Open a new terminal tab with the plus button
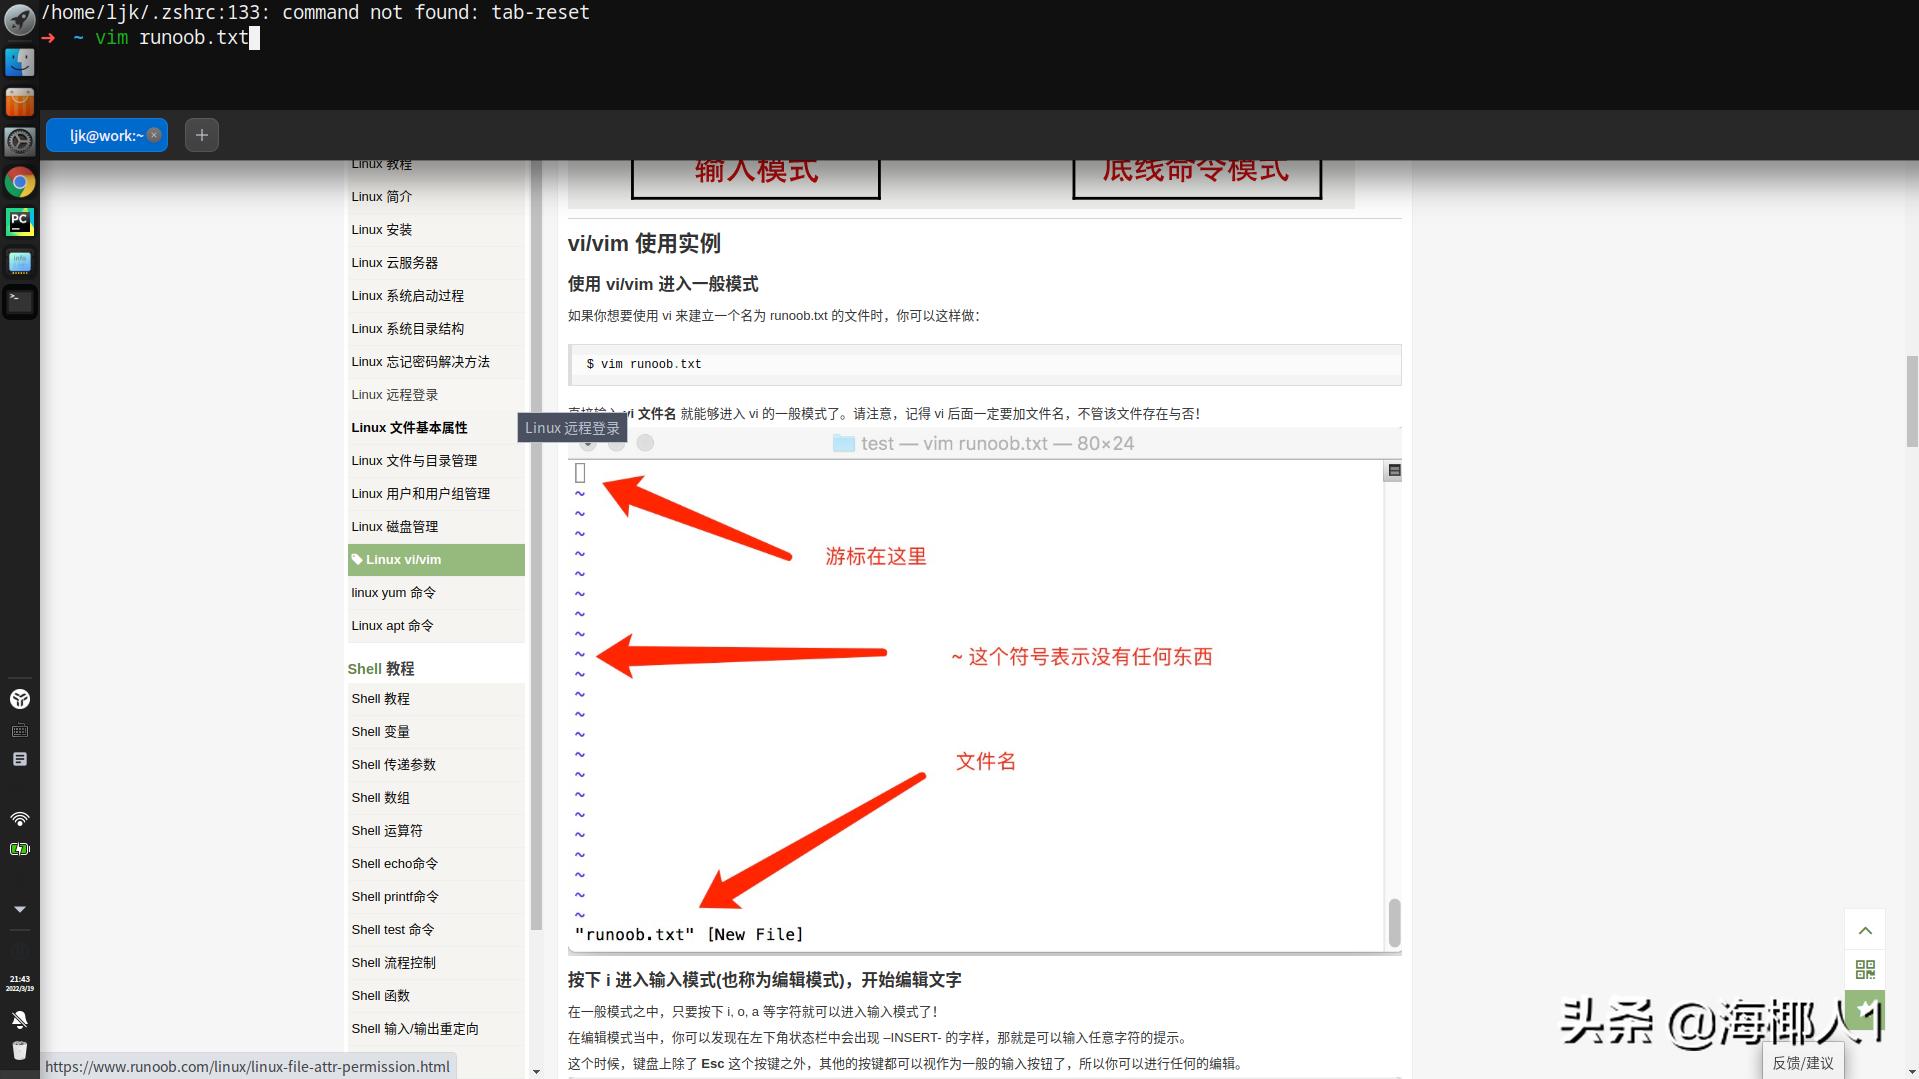Viewport: 1919px width, 1079px height. [201, 134]
